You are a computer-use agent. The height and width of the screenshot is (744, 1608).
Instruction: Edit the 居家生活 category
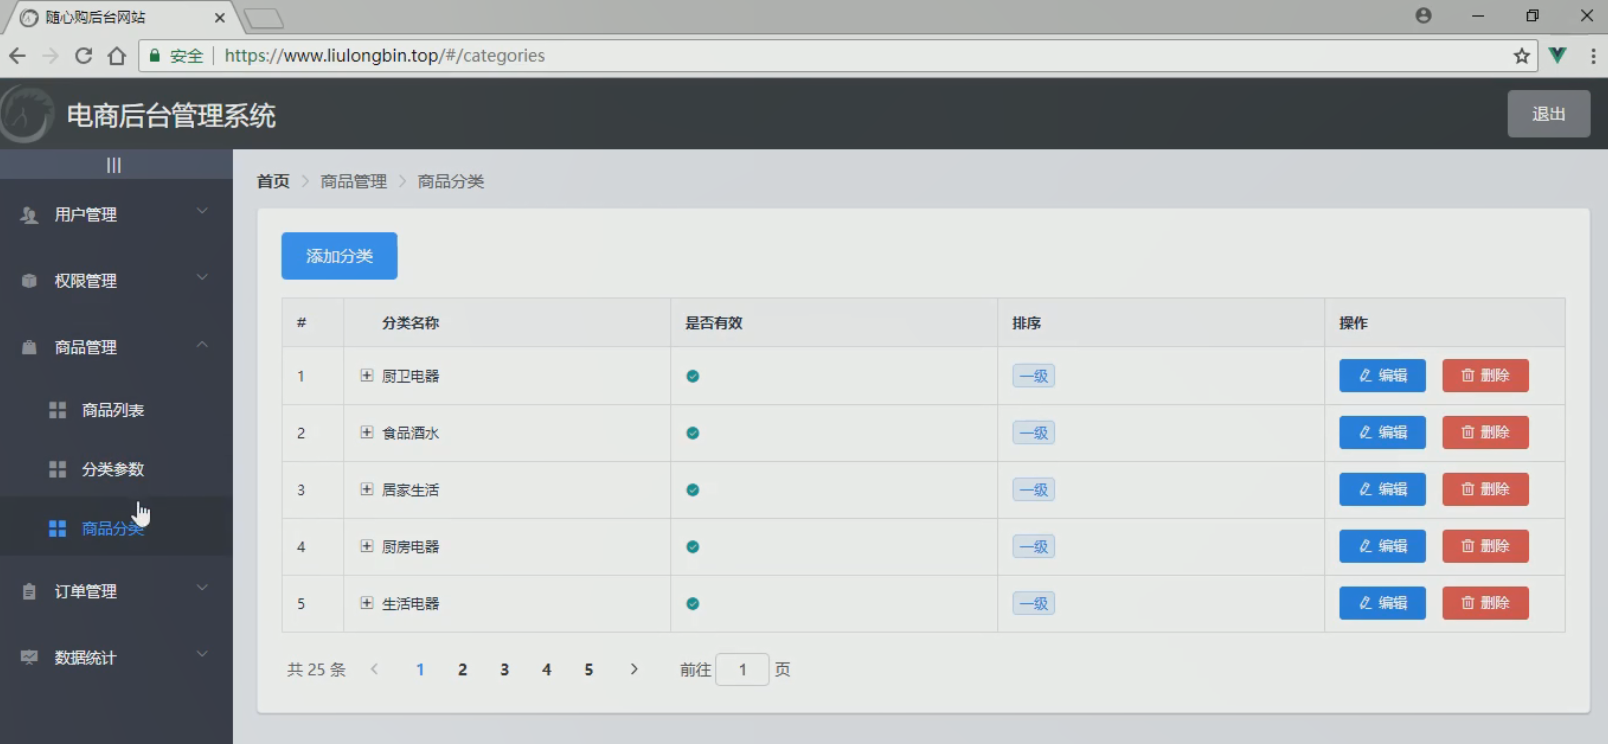[1383, 490]
